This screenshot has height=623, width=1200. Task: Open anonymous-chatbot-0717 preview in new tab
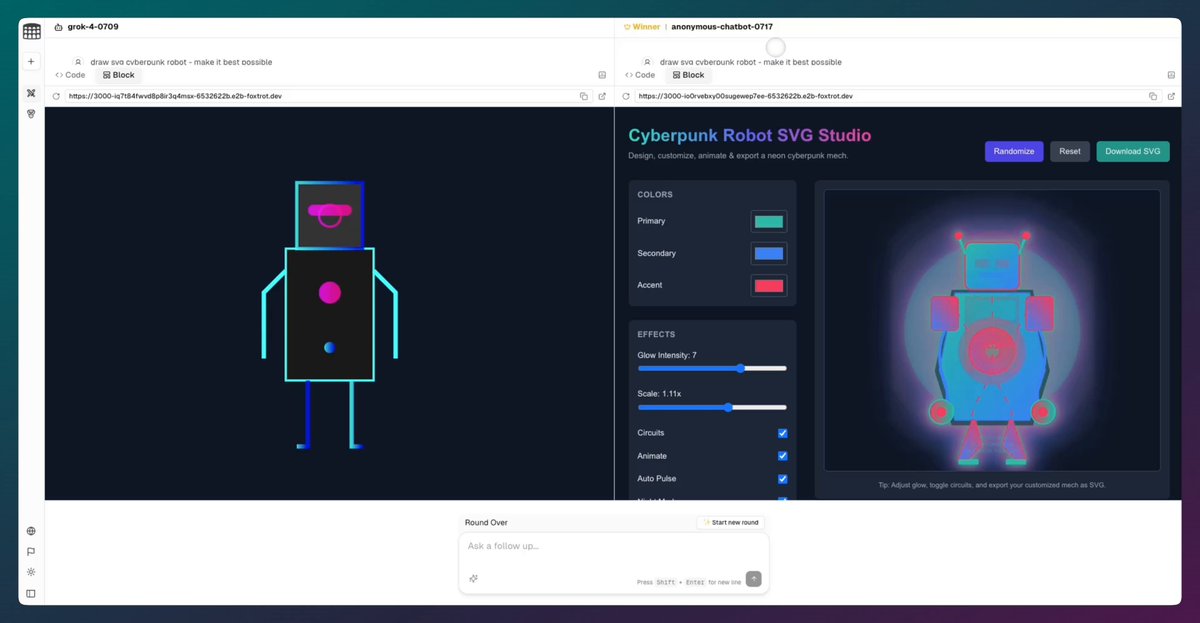pos(1171,96)
